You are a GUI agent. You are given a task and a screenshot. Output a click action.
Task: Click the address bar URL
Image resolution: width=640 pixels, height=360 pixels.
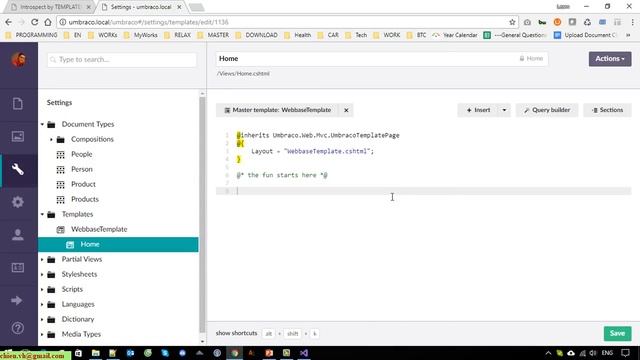149,22
